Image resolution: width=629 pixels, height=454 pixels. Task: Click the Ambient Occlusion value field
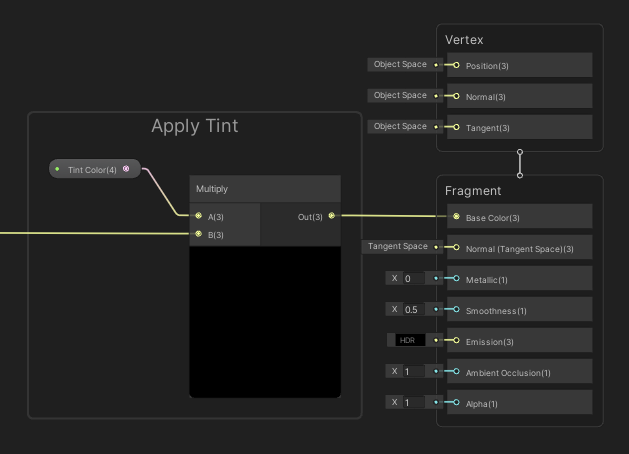click(x=414, y=371)
